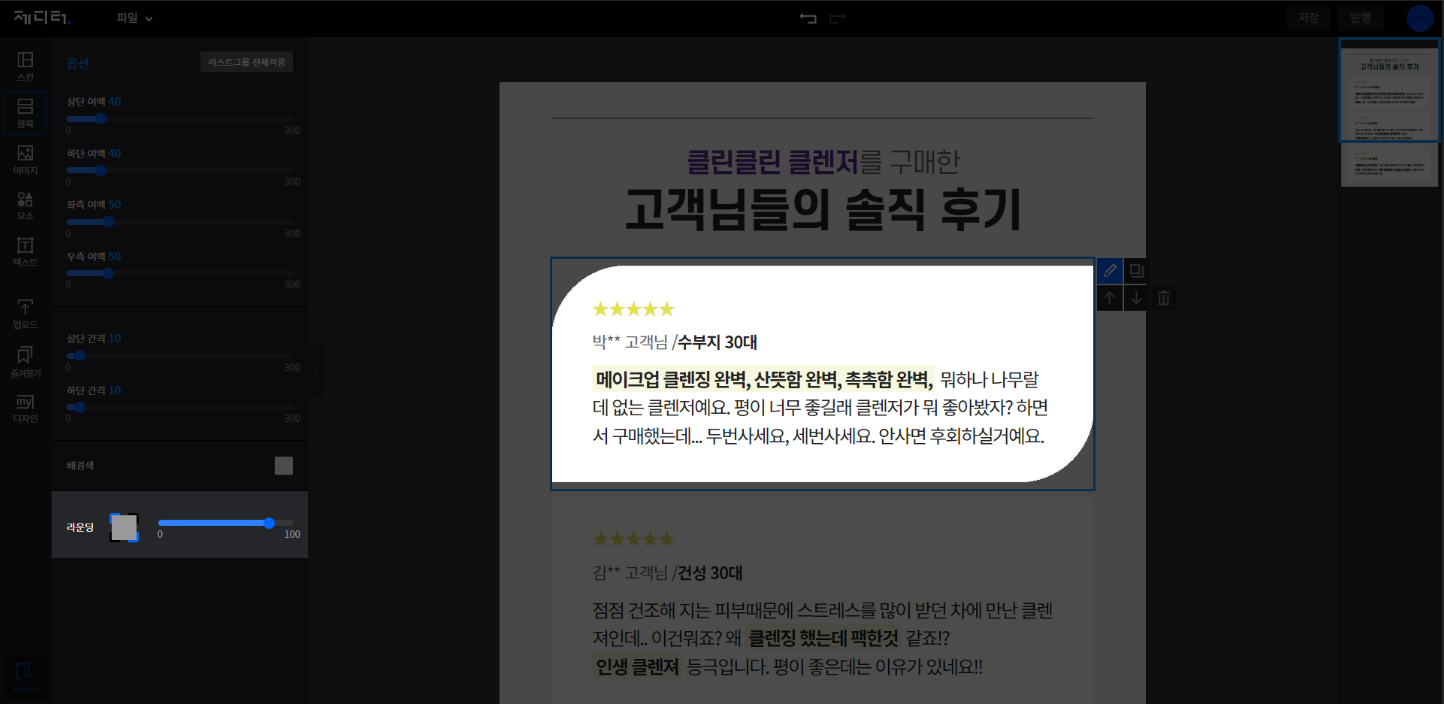This screenshot has height=704, width=1444.
Task: Click the 라운딩 label
Action: 80,527
